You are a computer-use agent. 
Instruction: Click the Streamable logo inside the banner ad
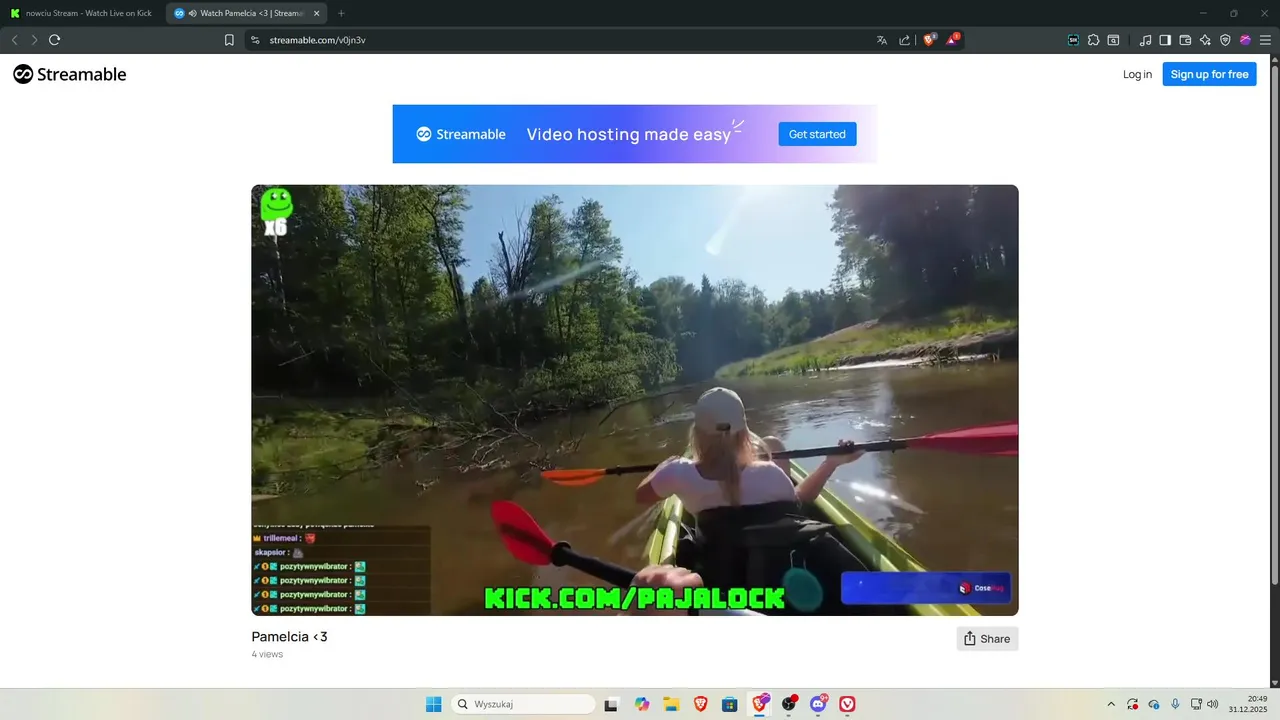[x=461, y=134]
